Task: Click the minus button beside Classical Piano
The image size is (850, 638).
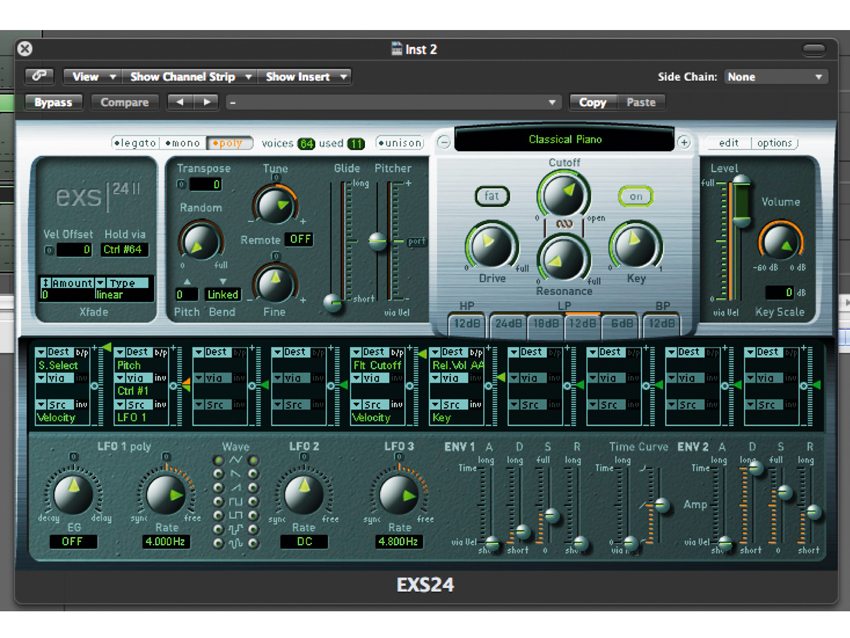Action: (x=444, y=143)
